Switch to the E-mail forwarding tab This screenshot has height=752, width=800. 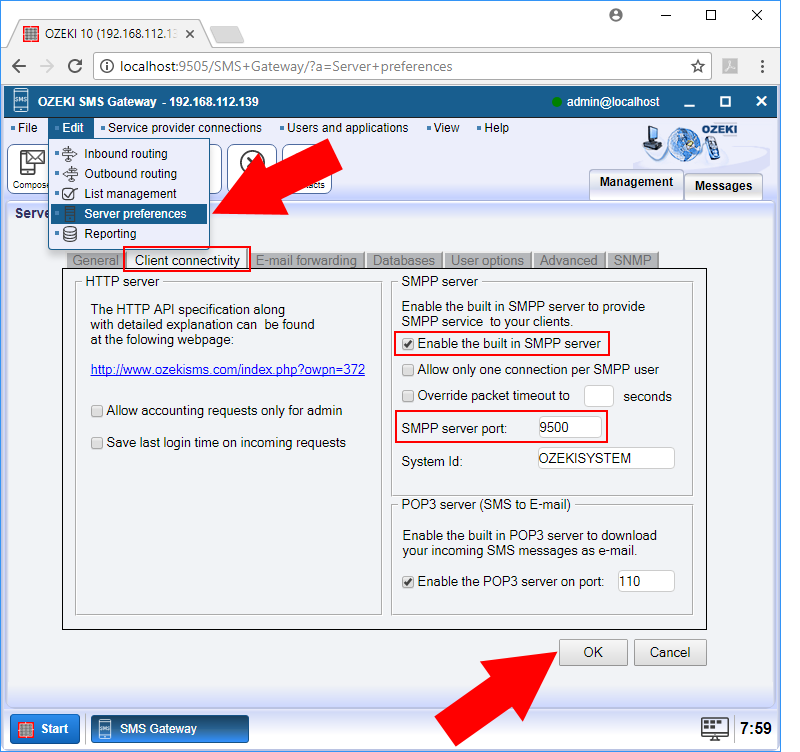(306, 260)
